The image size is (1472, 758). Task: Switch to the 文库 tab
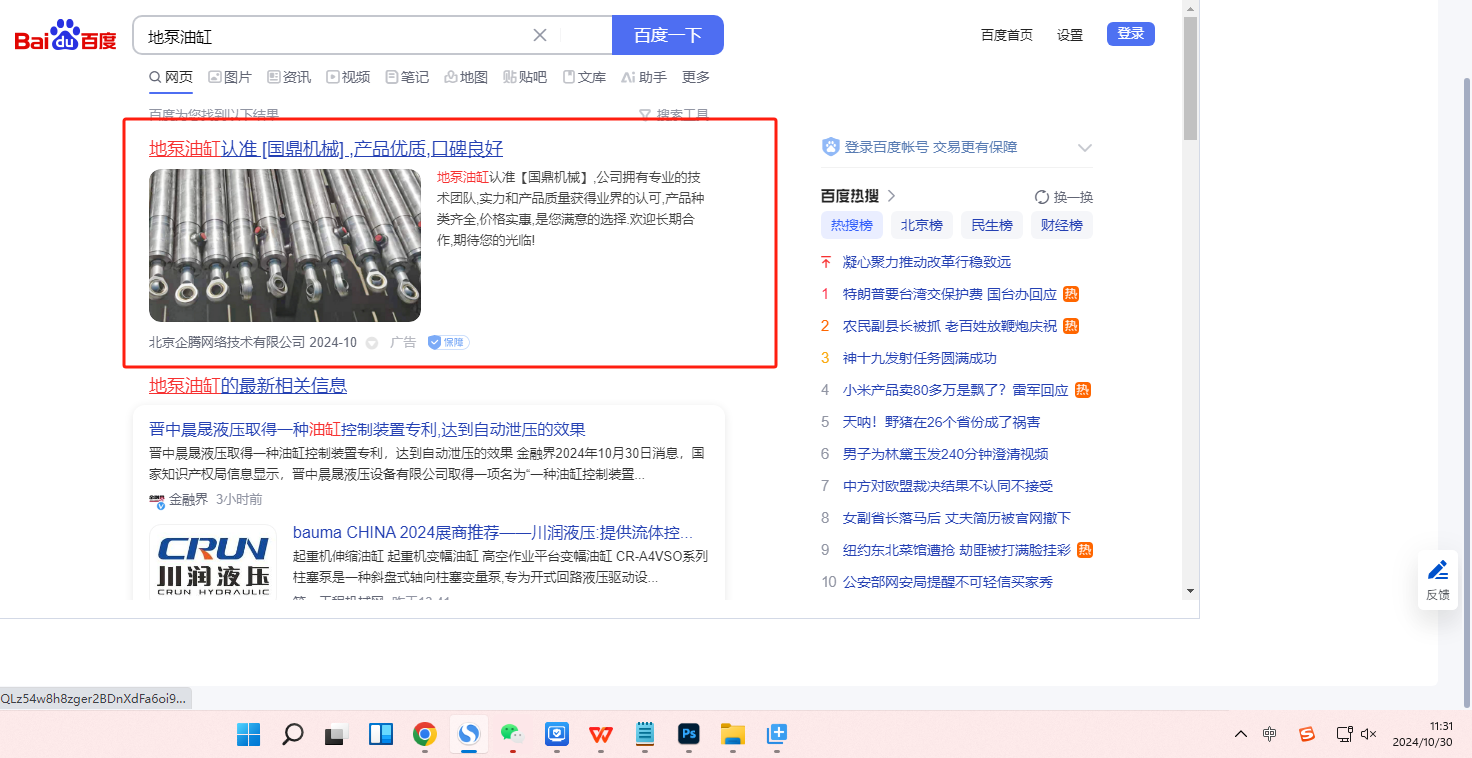[x=584, y=77]
